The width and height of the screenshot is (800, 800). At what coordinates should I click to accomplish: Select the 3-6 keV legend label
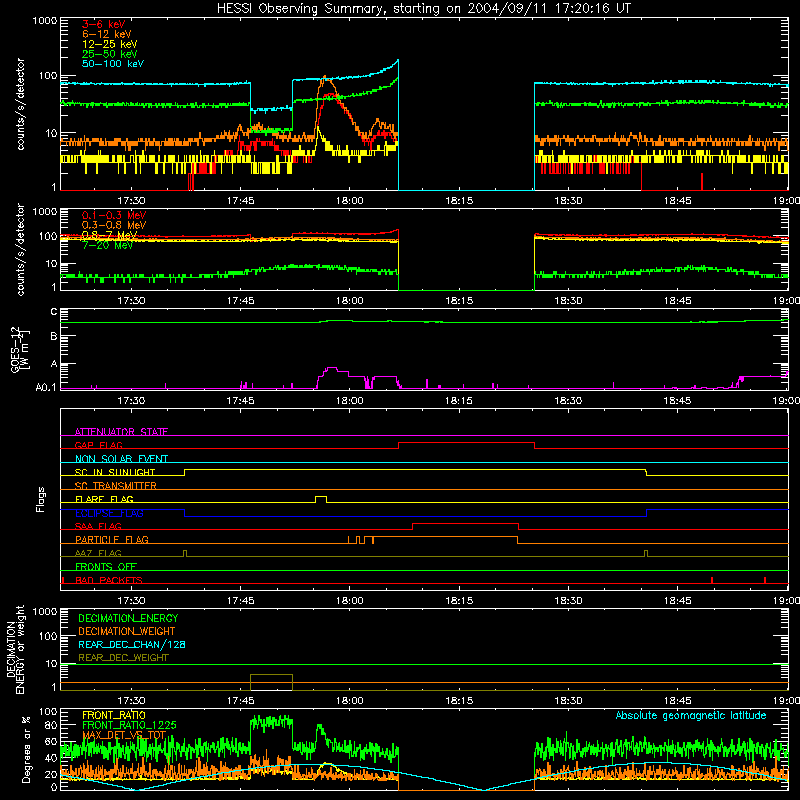tap(103, 24)
